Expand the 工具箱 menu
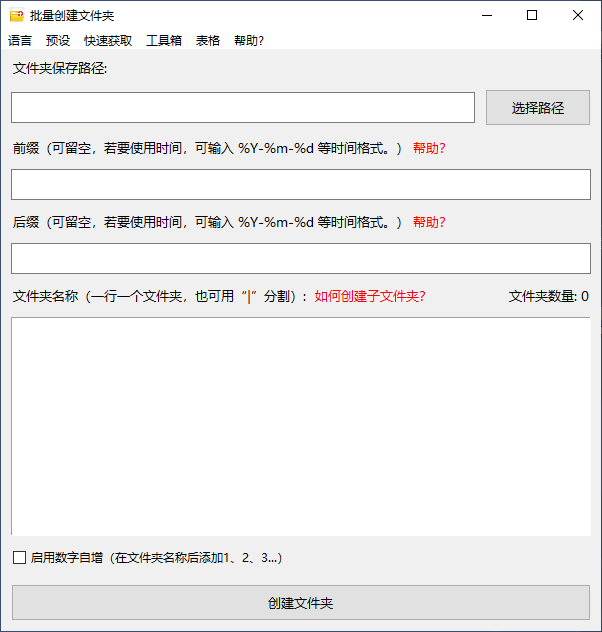This screenshot has width=602, height=632. pyautogui.click(x=164, y=41)
